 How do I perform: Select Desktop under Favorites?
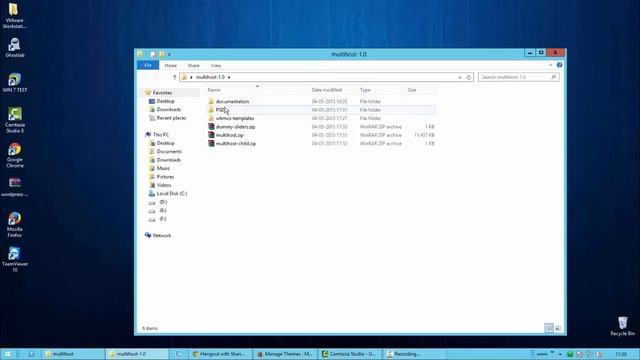point(165,101)
